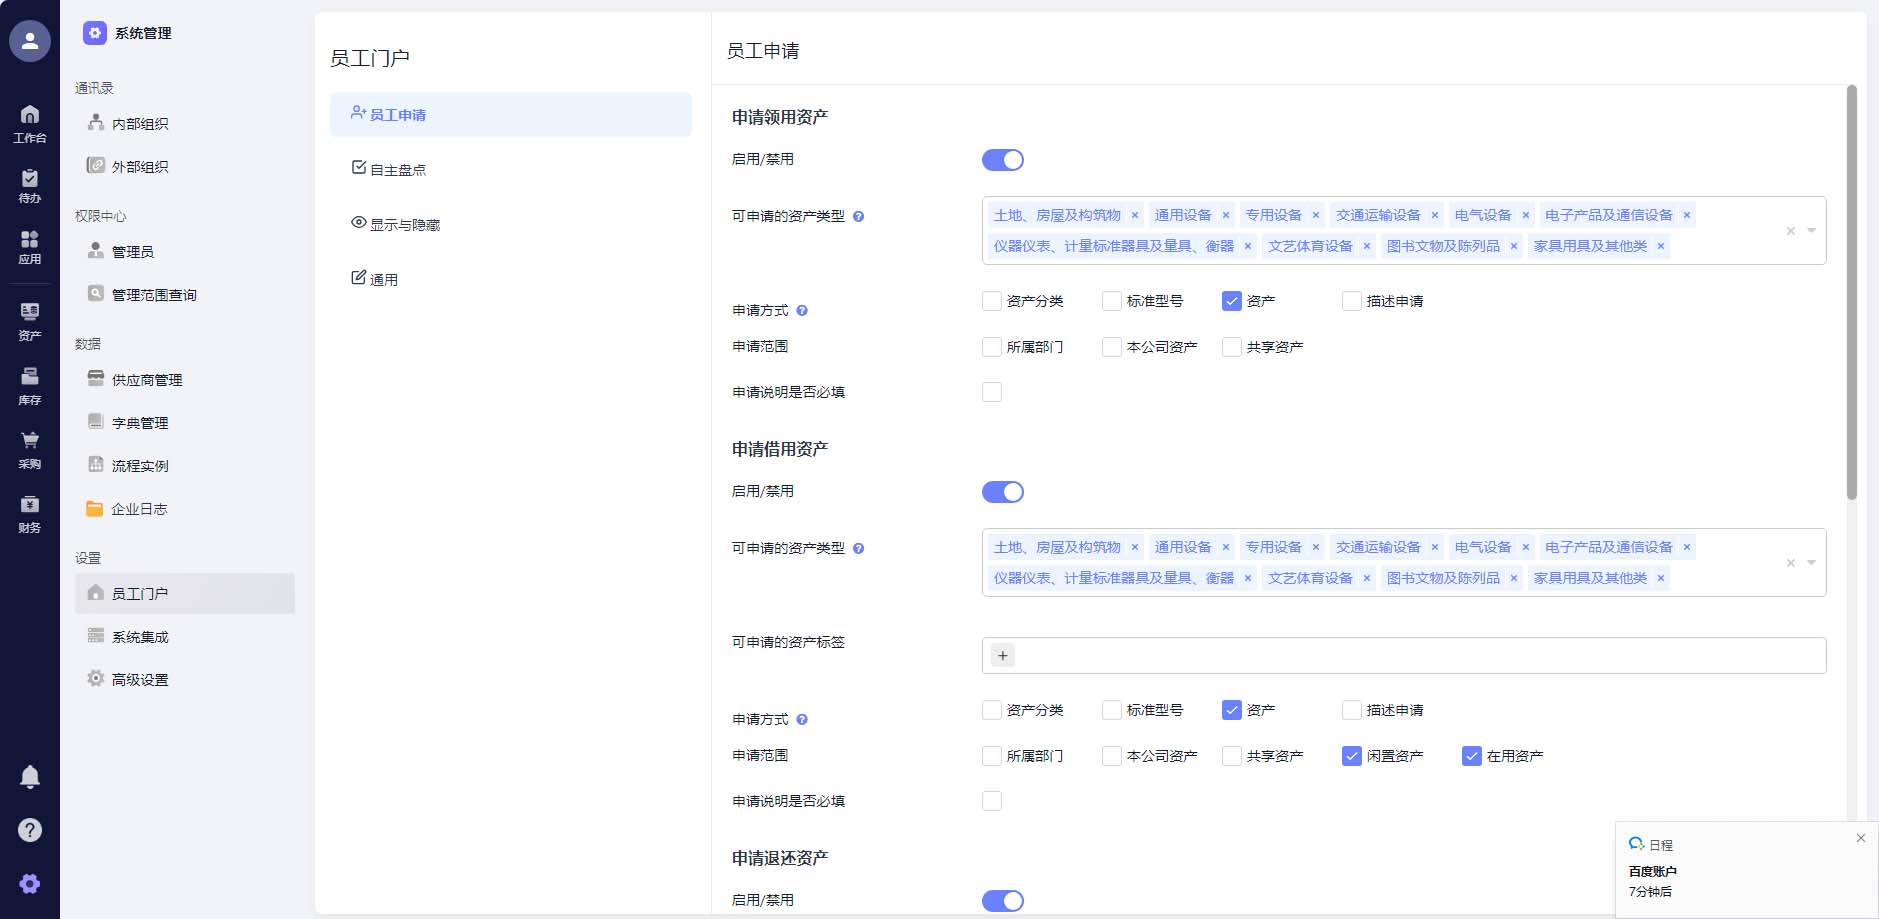Open 采购 shopping cart icon
The image size is (1879, 919).
click(30, 450)
